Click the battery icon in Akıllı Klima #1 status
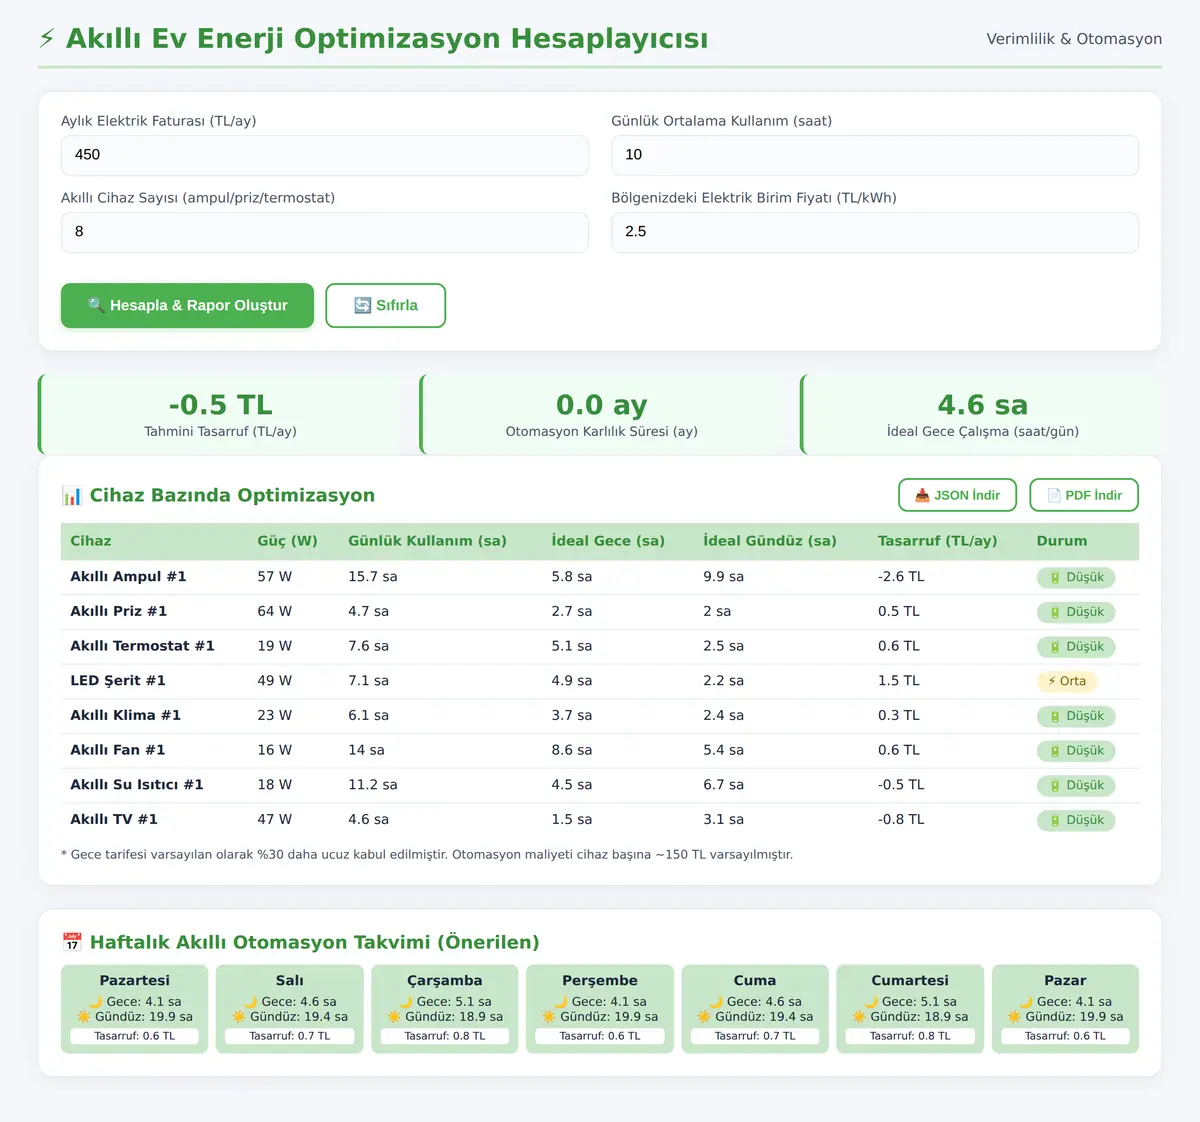This screenshot has width=1200, height=1122. pyautogui.click(x=1055, y=716)
